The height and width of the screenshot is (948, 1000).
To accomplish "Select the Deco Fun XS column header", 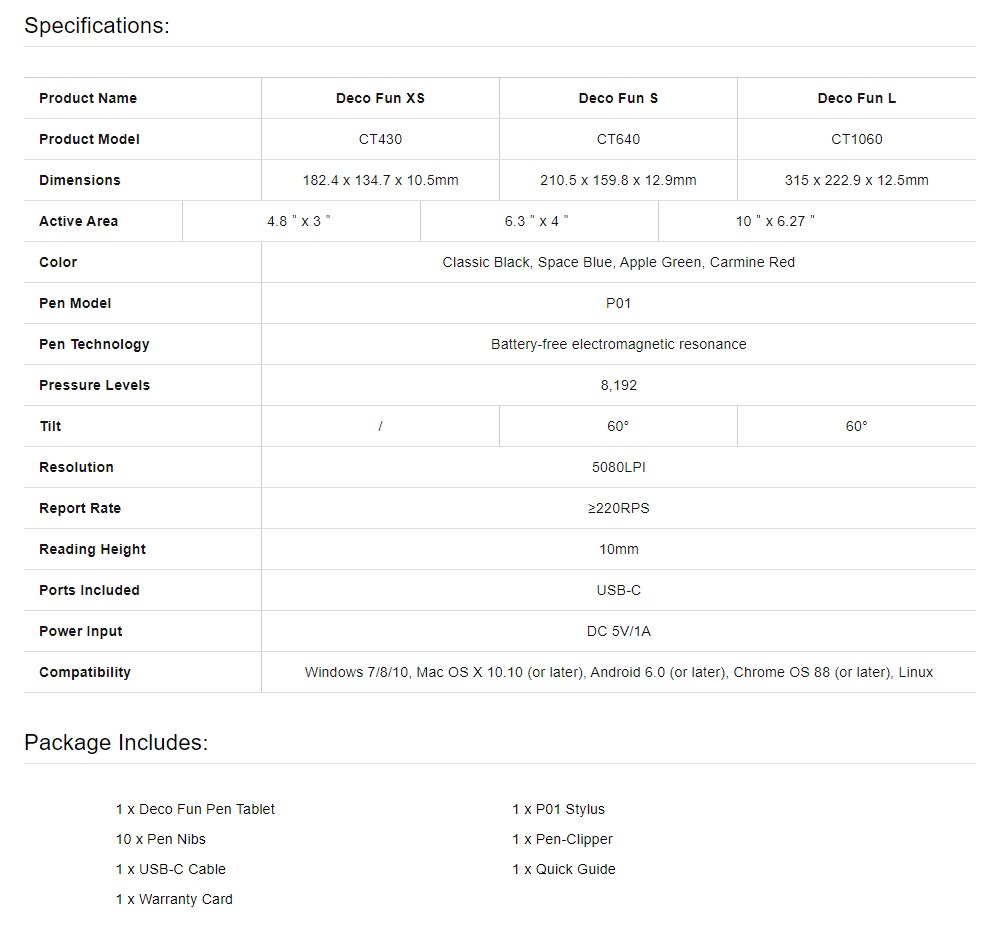I will pyautogui.click(x=380, y=98).
